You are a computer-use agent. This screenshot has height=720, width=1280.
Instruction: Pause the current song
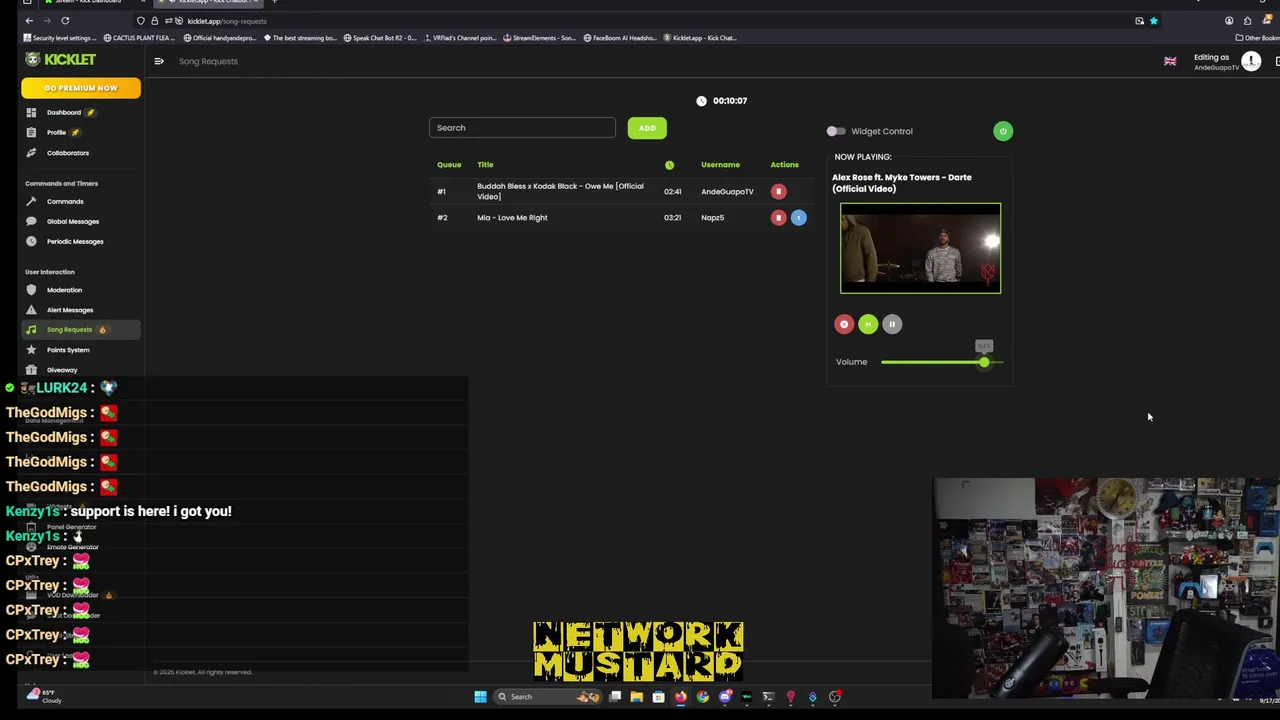892,324
